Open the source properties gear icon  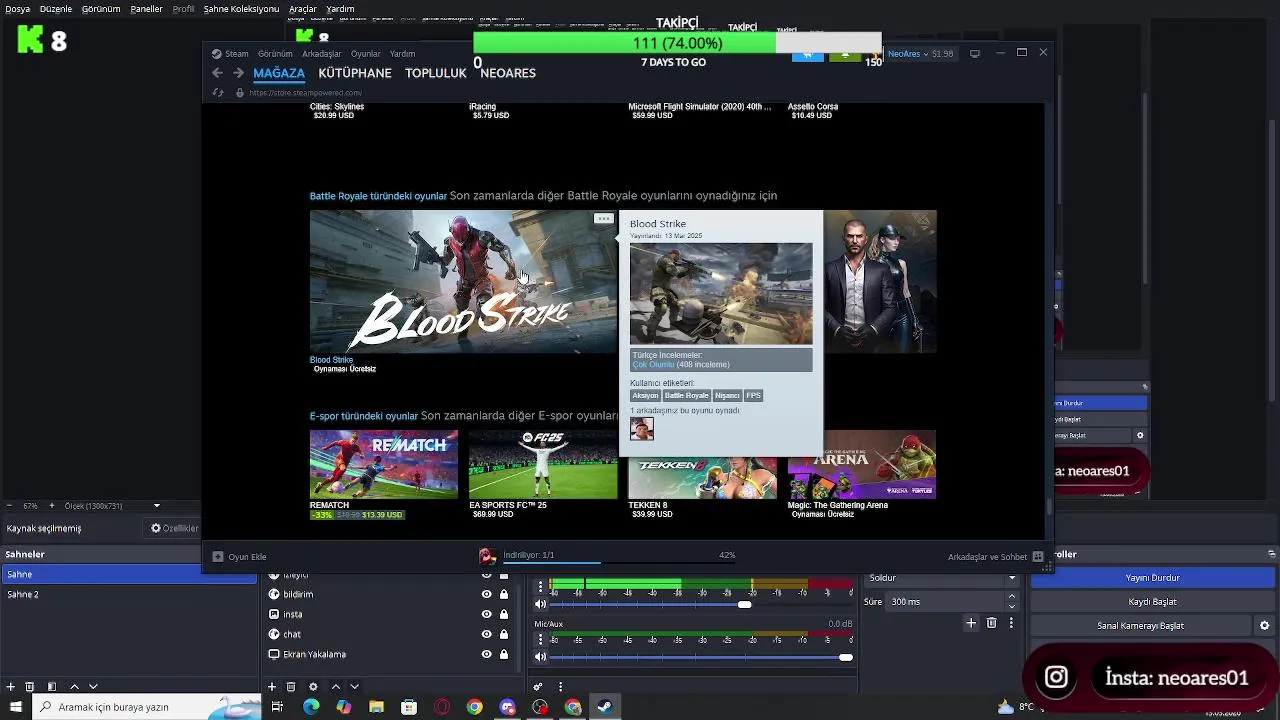pos(313,687)
